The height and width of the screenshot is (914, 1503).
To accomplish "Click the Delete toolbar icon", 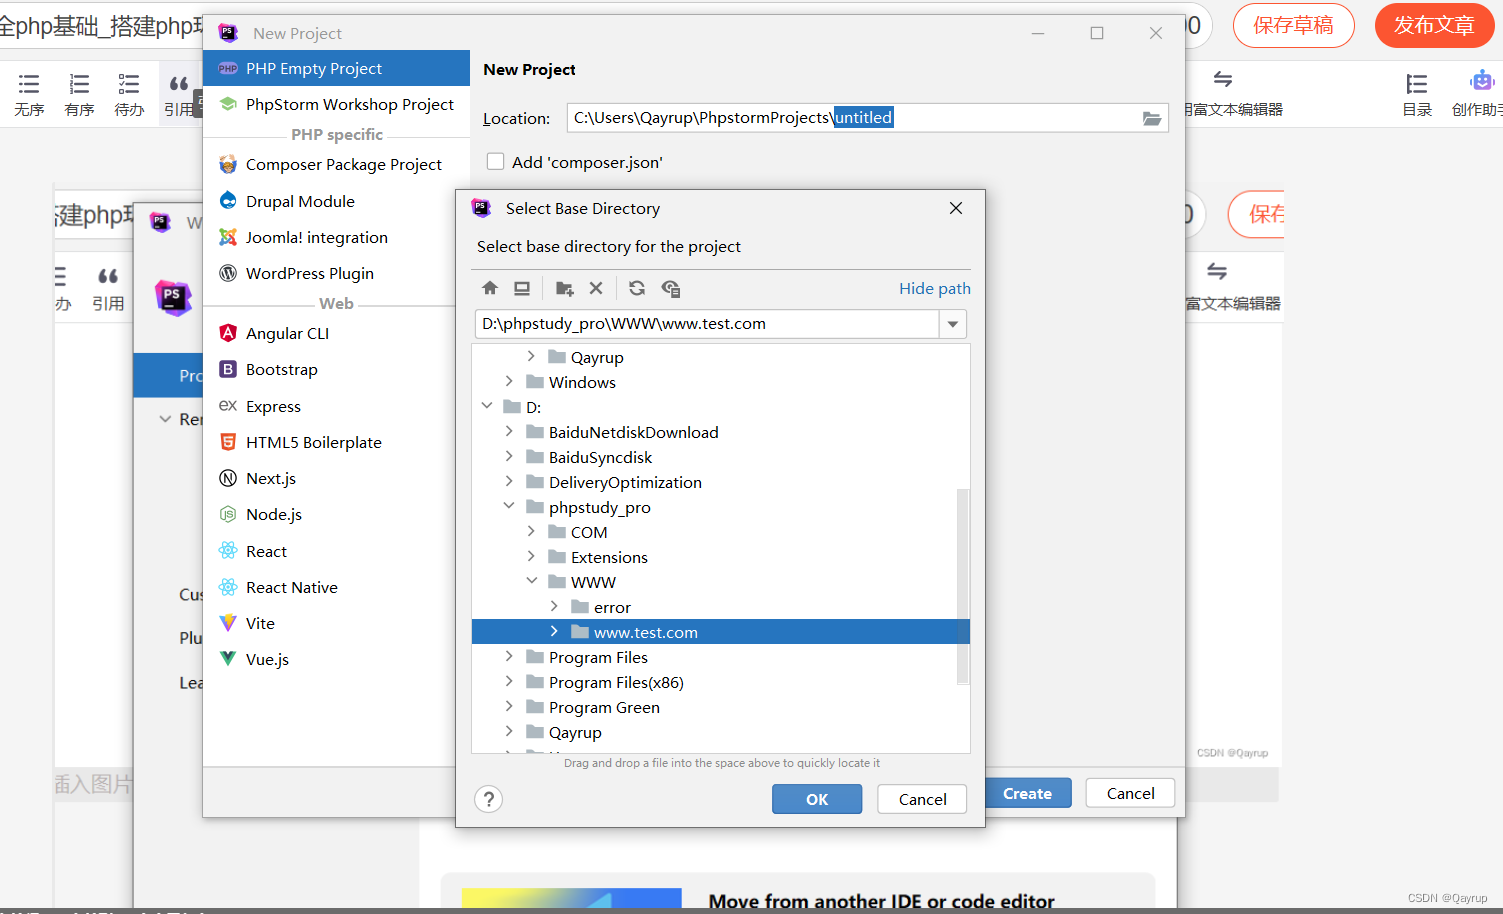I will [x=596, y=288].
